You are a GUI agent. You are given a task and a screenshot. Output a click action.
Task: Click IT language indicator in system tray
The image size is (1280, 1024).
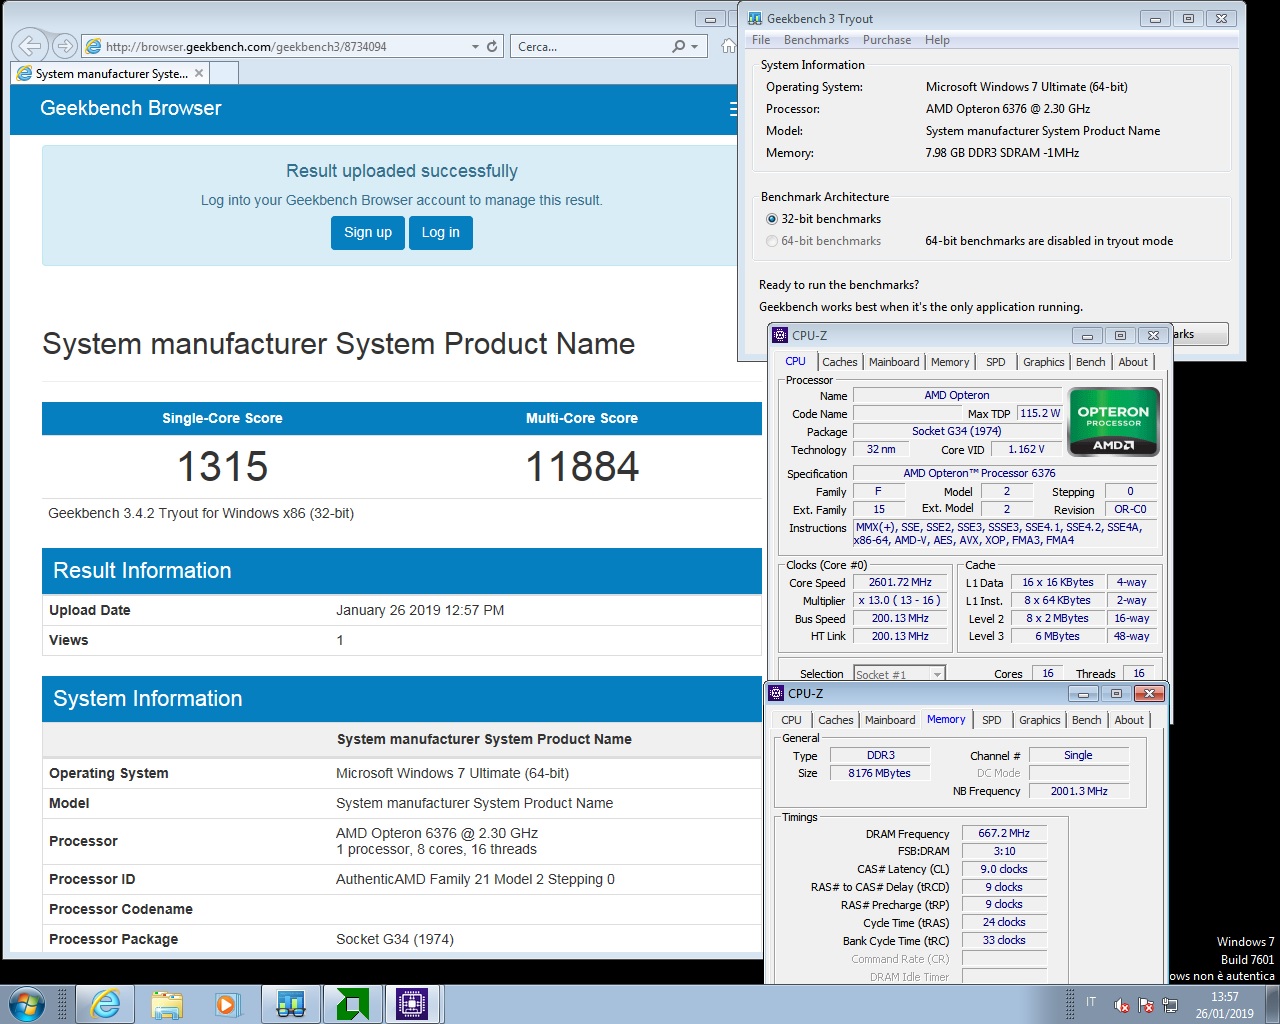[x=1091, y=1002]
